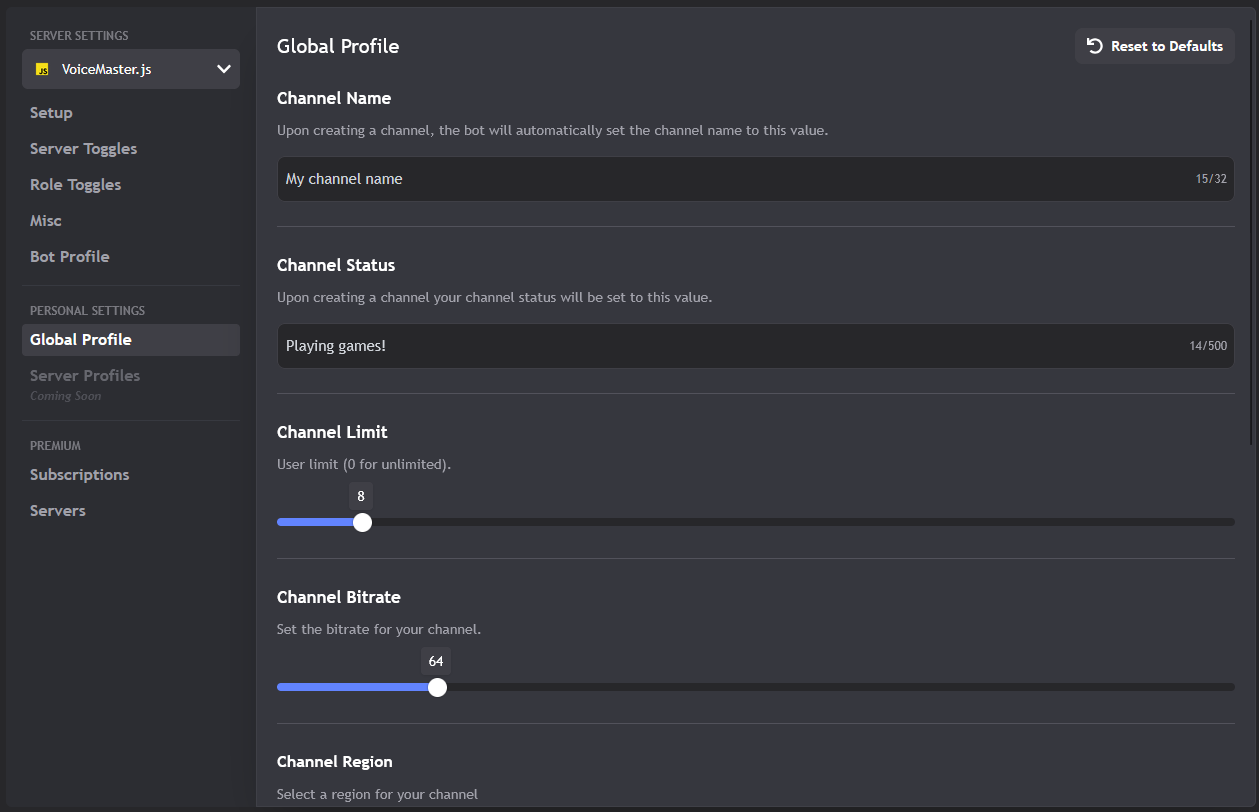The image size is (1259, 812).
Task: View the Servers page under Premium
Action: click(x=57, y=510)
